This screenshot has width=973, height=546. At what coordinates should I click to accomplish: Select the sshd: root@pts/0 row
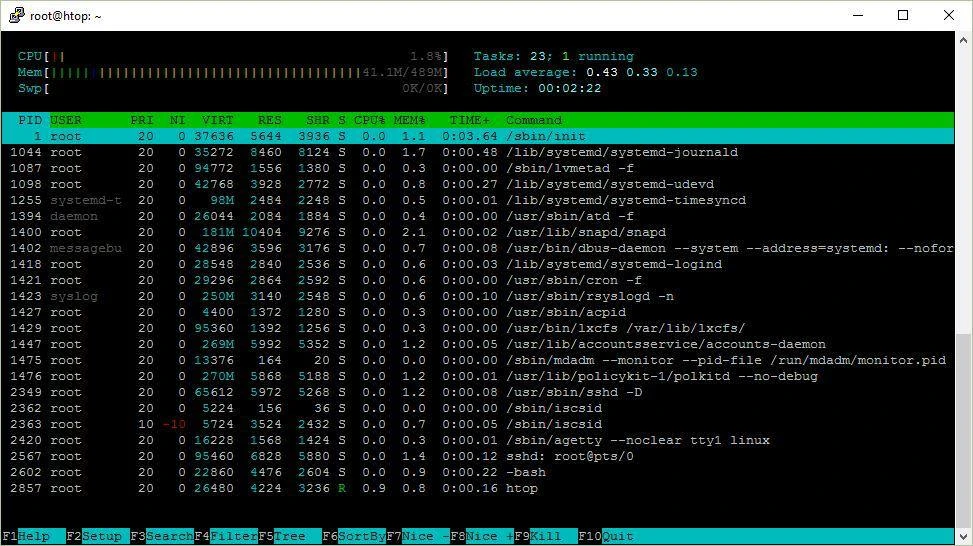tap(478, 457)
